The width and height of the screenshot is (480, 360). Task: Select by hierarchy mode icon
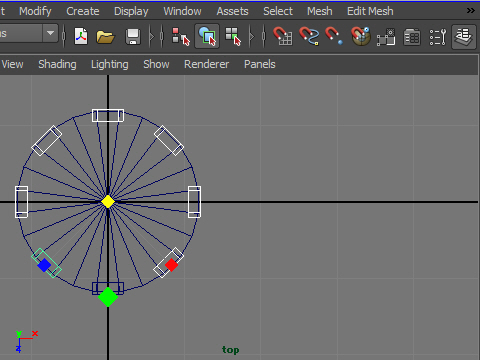[x=181, y=36]
